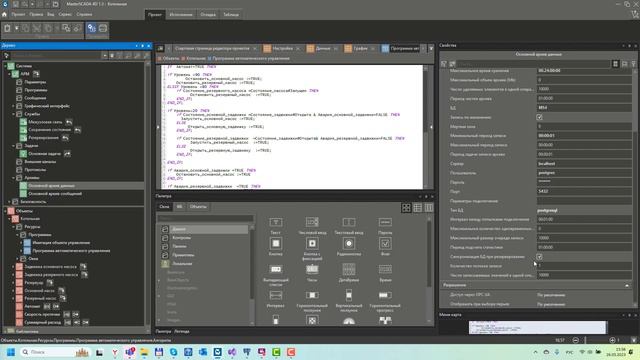
Task: Zoom in with the plus button
Action: coord(612,340)
